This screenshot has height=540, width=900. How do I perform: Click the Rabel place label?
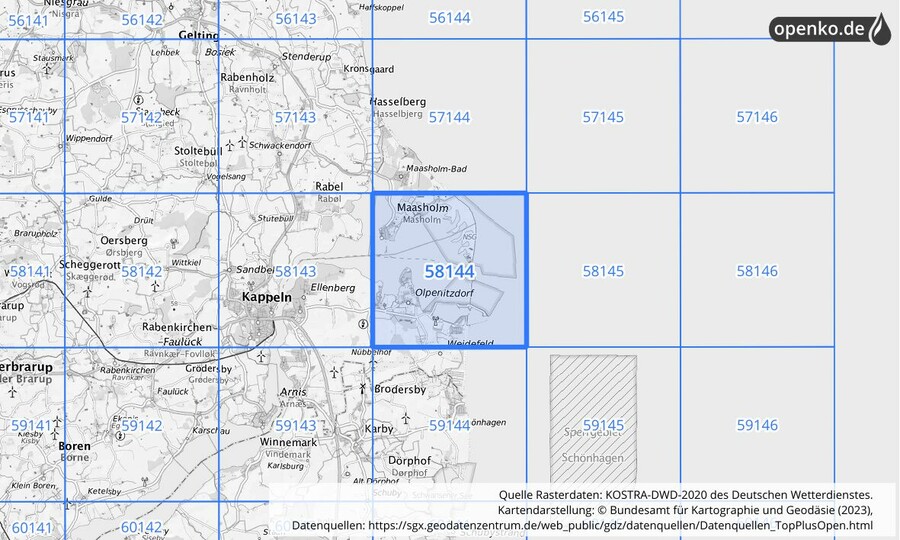(x=329, y=187)
